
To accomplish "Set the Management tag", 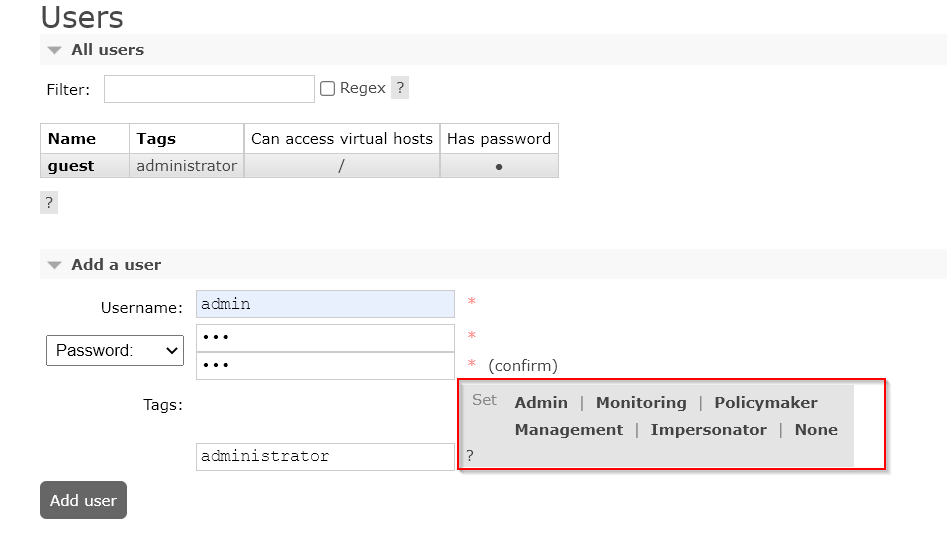I will (x=569, y=430).
